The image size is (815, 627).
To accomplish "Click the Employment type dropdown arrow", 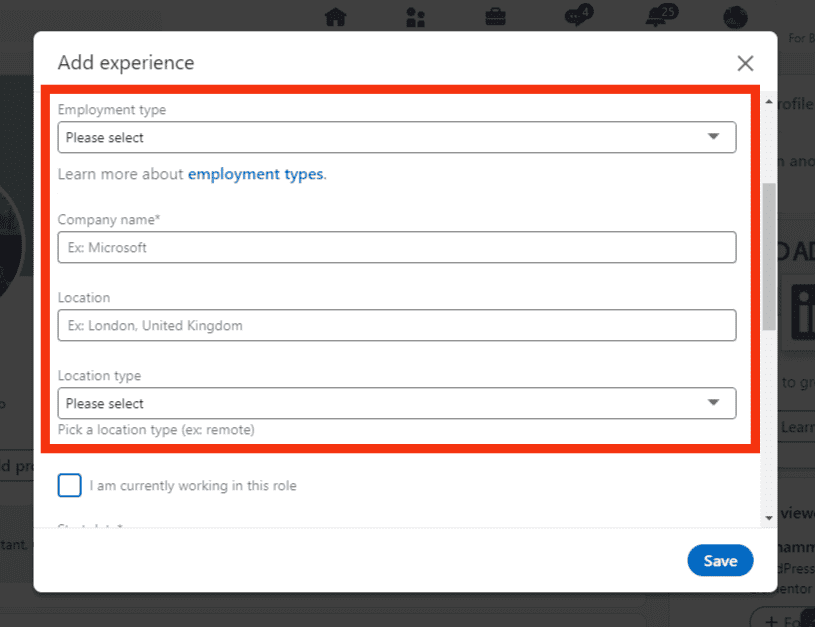I will (x=713, y=137).
